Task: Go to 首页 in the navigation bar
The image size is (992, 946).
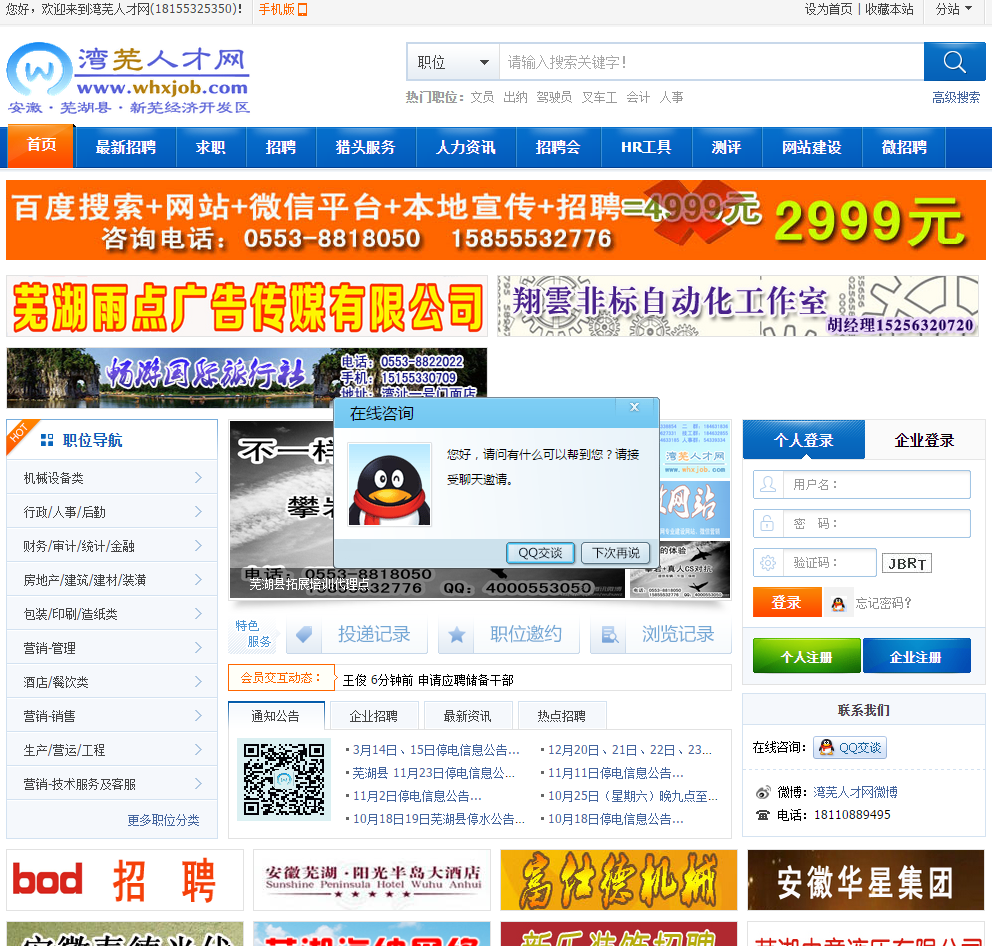Action: (41, 146)
